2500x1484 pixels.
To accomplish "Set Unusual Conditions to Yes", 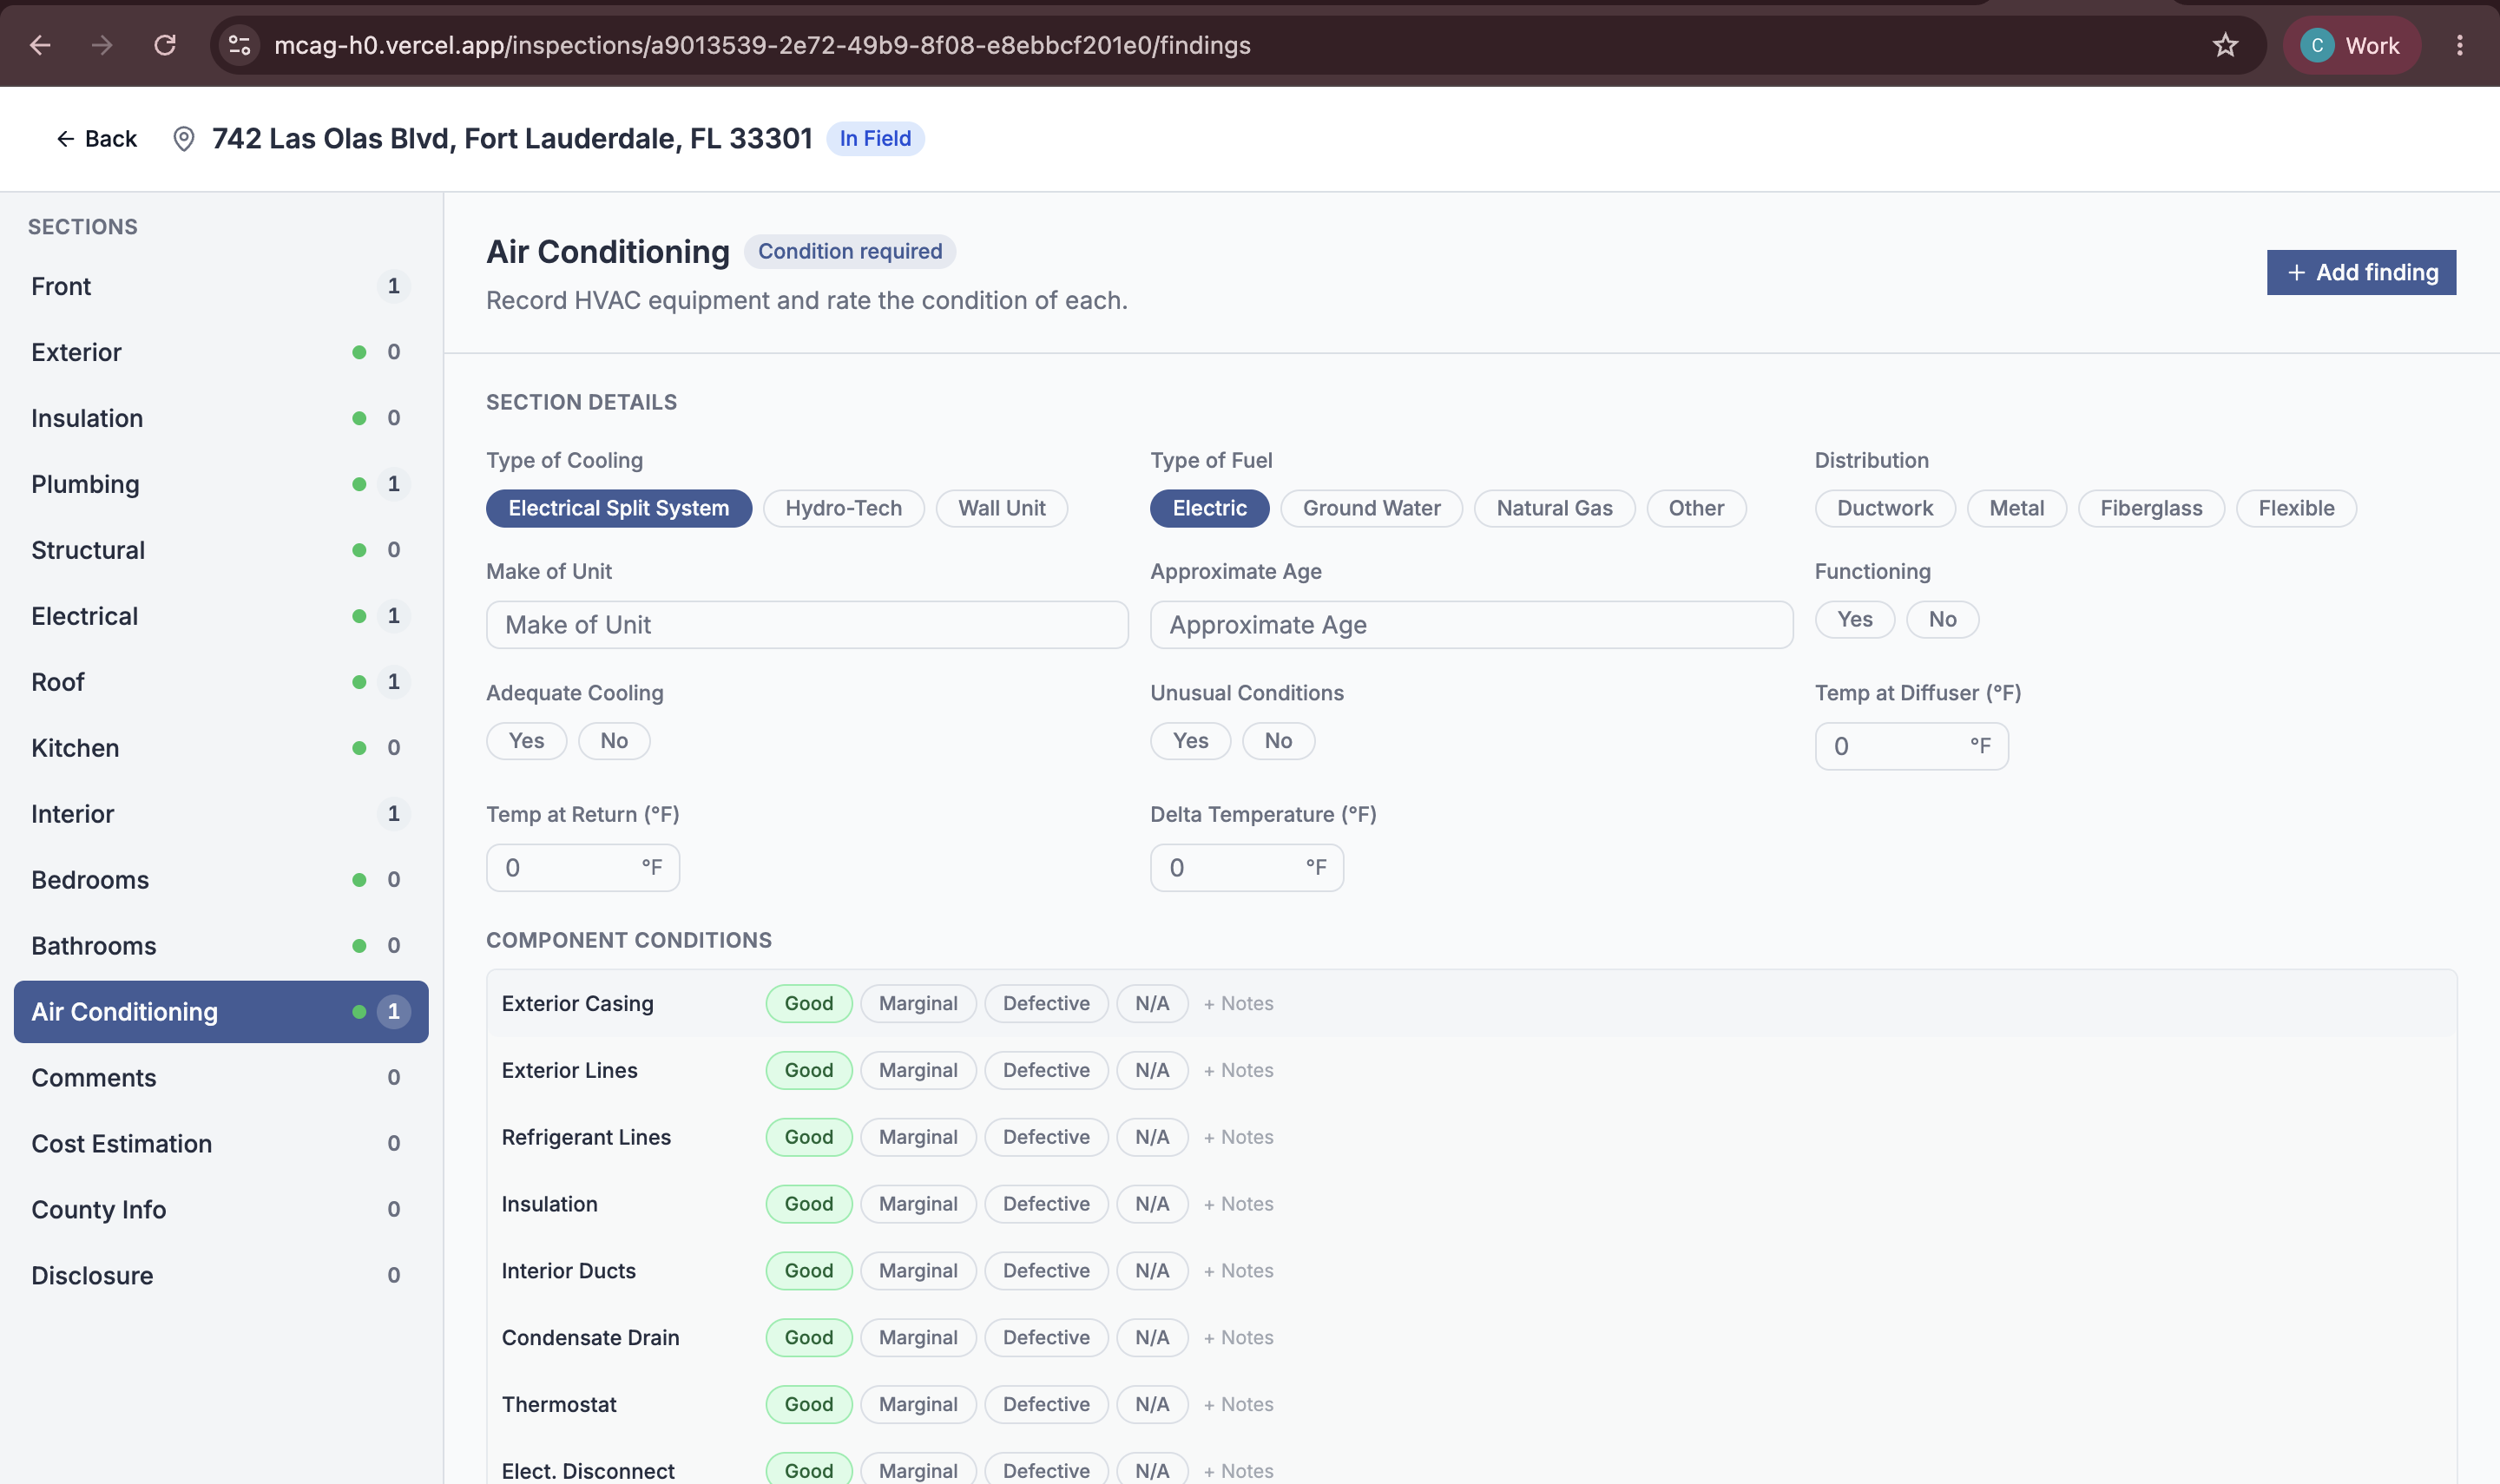I will coord(1190,741).
